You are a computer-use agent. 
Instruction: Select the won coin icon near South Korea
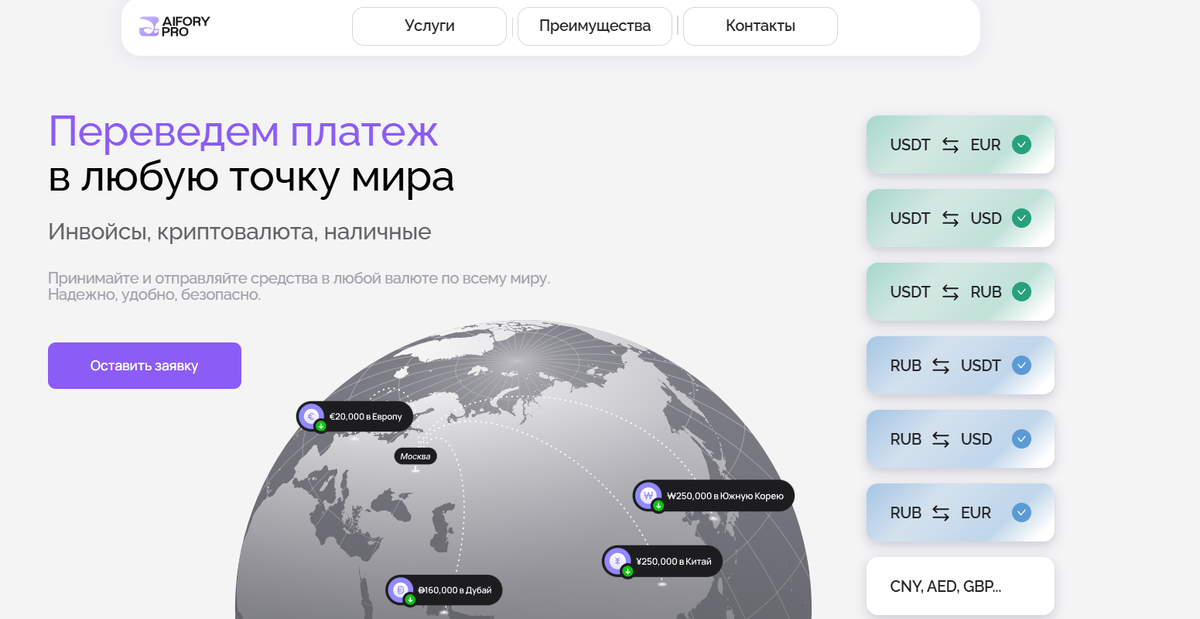tap(648, 495)
